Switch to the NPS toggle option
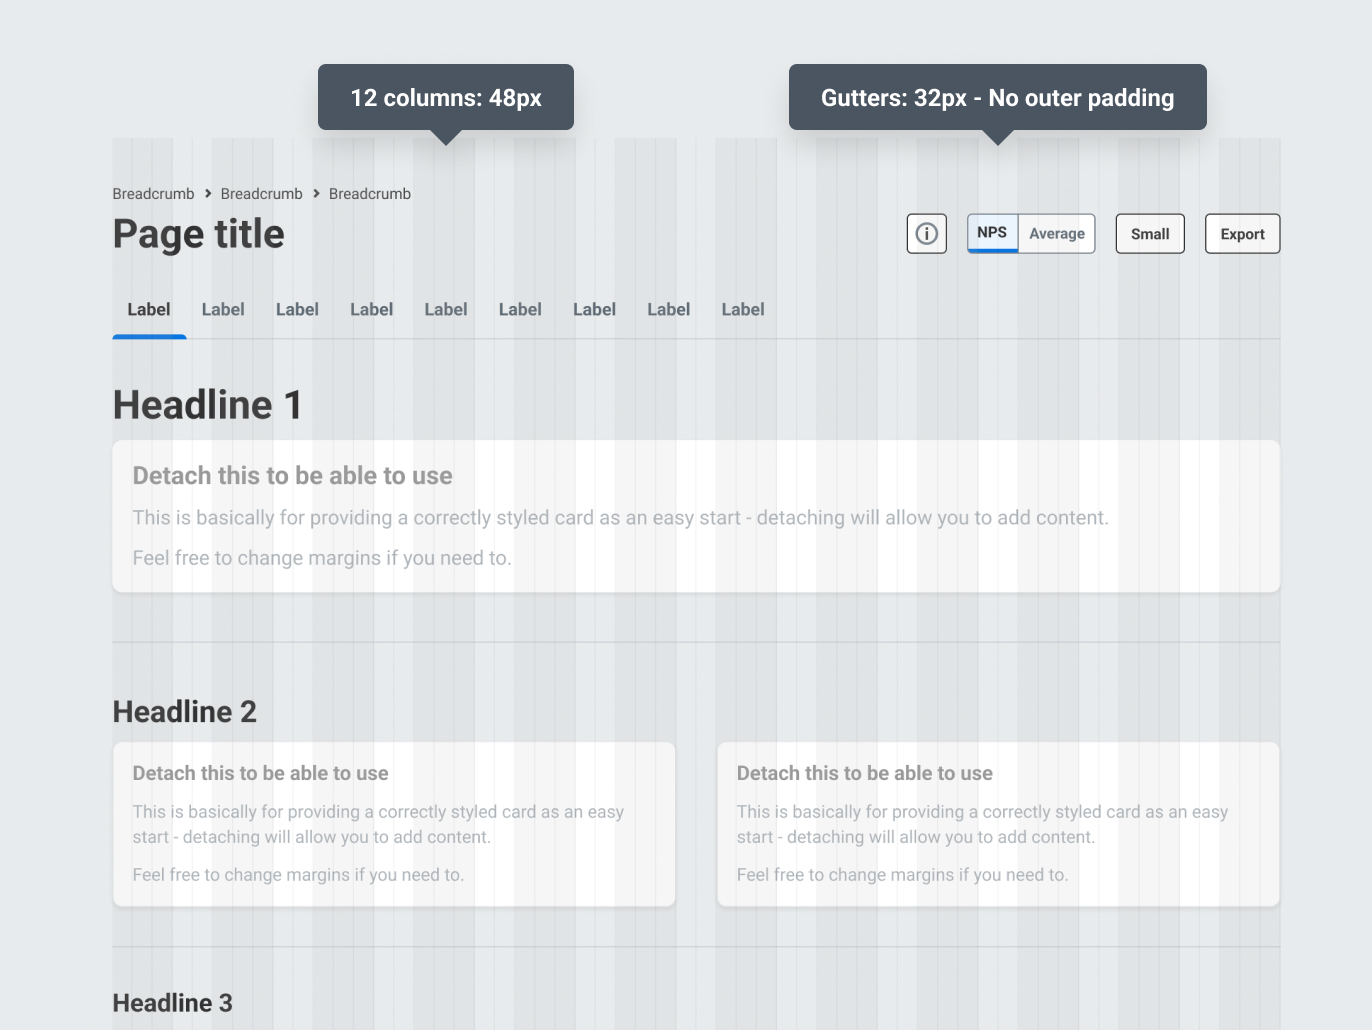1372x1030 pixels. [x=992, y=233]
